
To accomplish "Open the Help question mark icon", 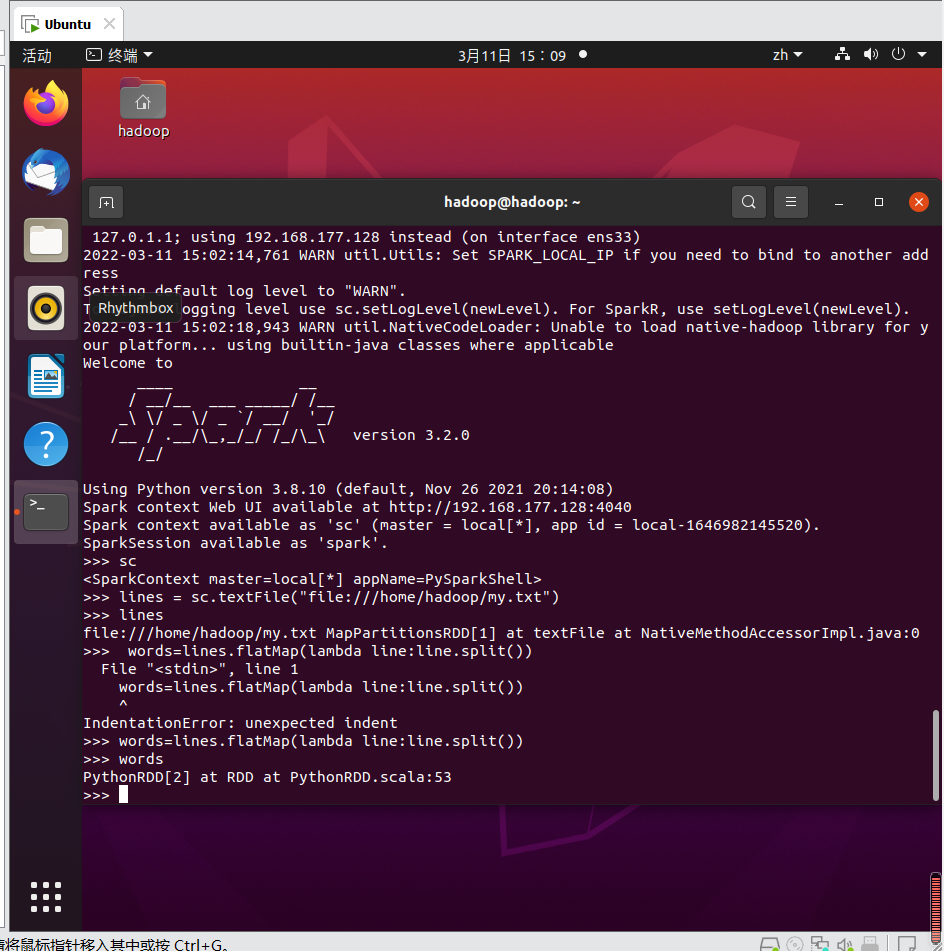I will tap(46, 444).
